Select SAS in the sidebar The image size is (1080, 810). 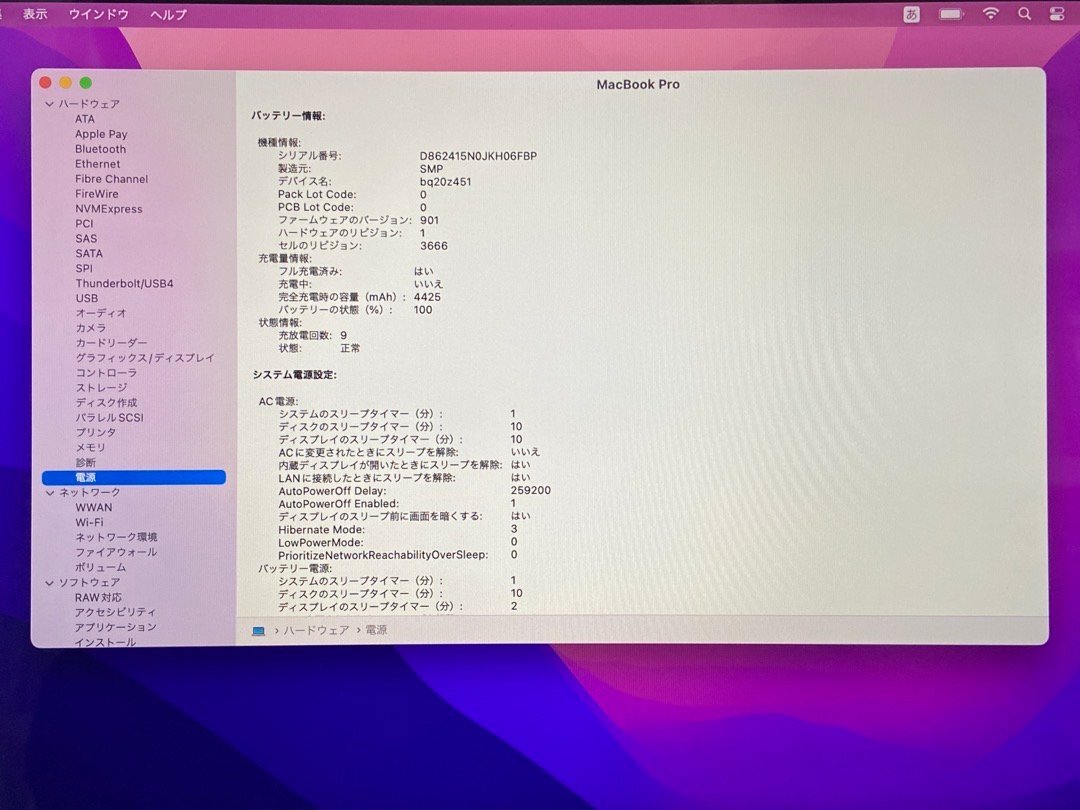click(x=86, y=239)
